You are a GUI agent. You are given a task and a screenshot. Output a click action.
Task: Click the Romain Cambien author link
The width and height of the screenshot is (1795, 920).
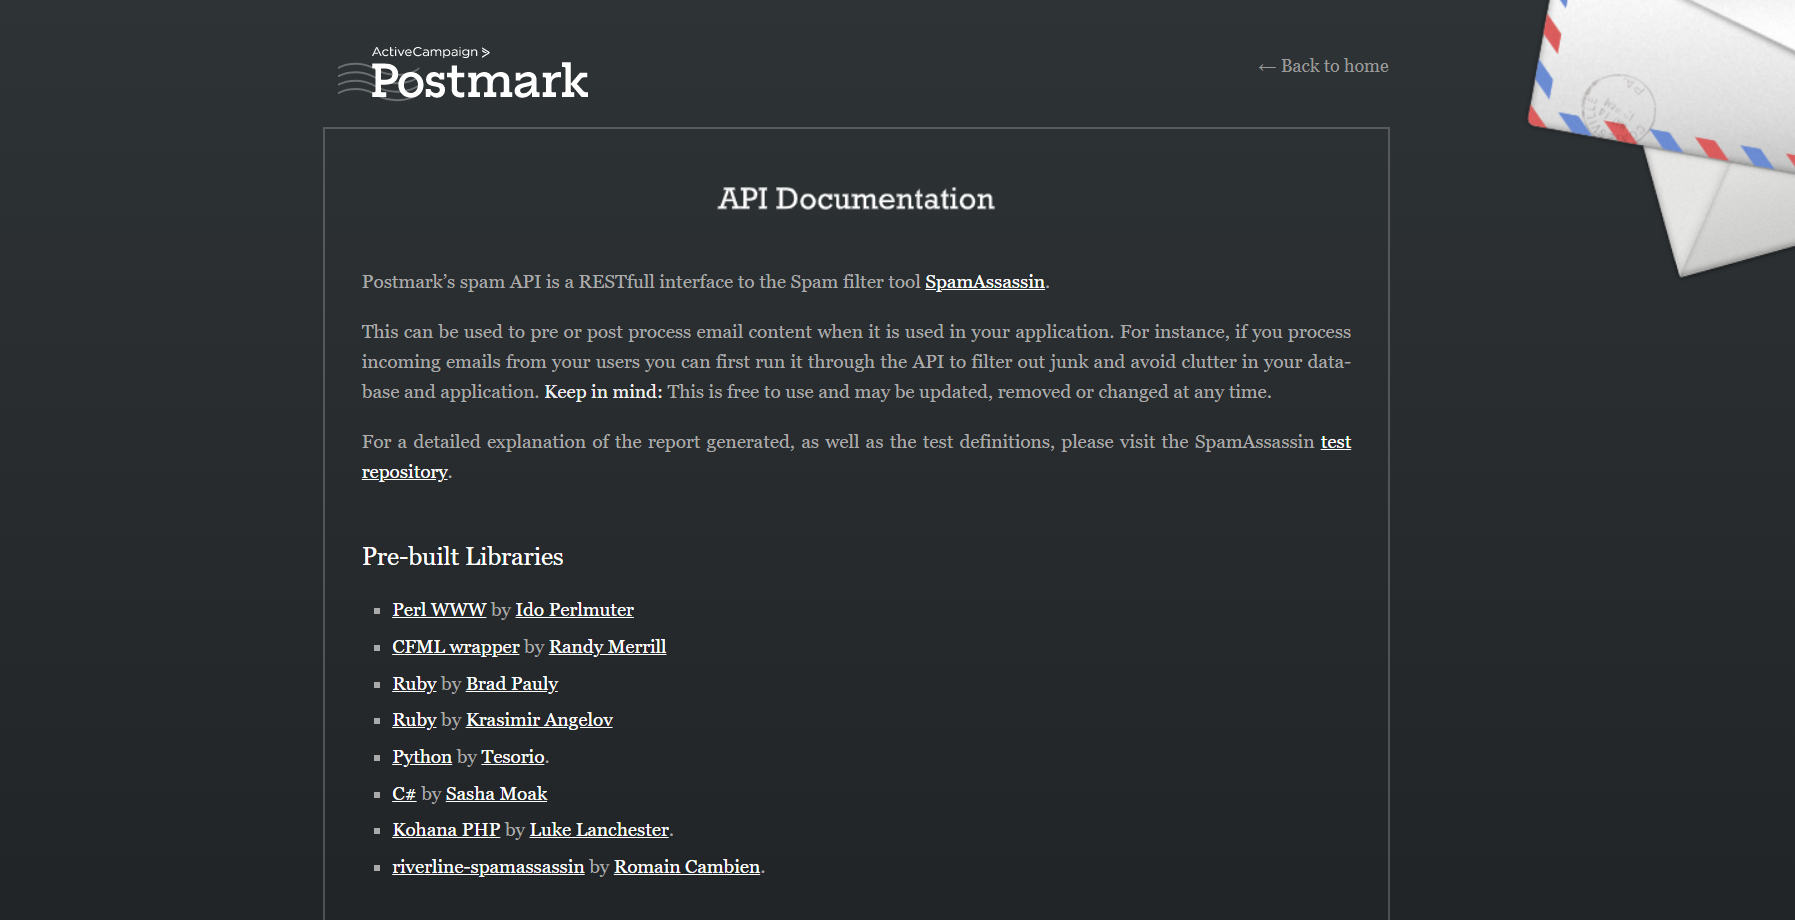pyautogui.click(x=686, y=867)
